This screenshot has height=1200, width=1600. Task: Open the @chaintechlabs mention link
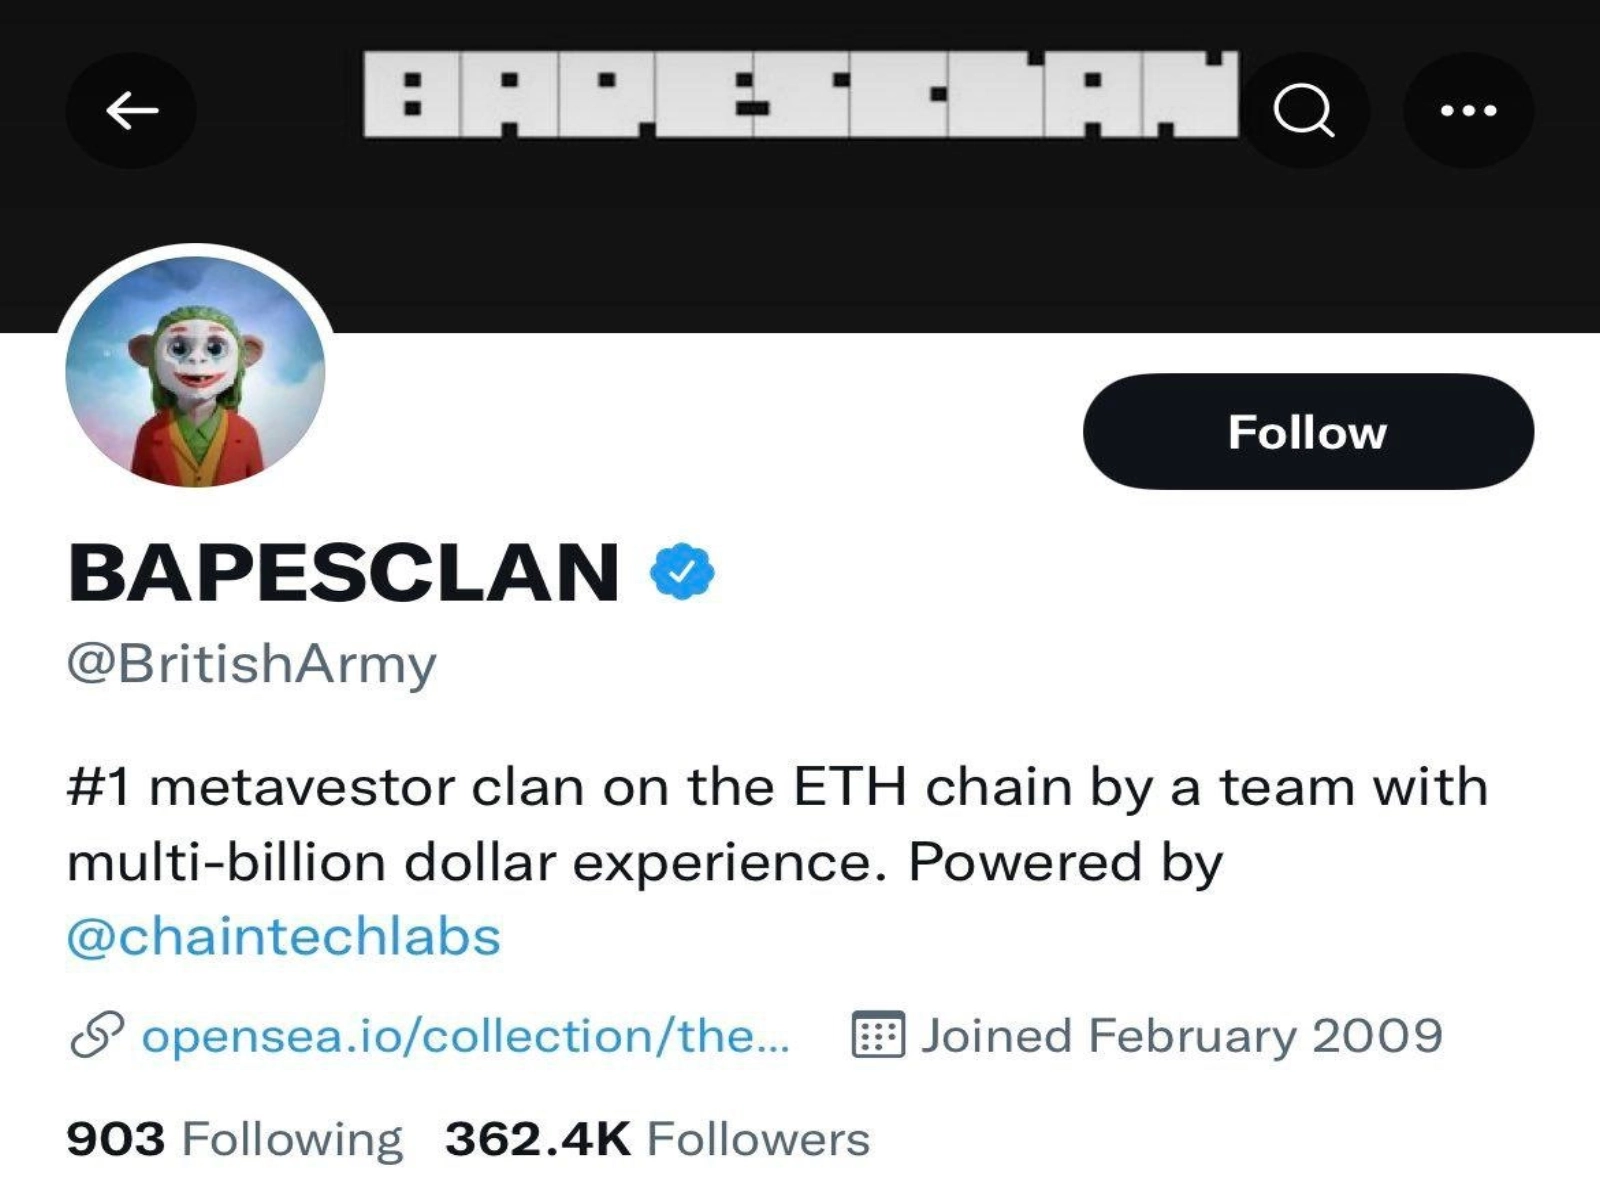tap(284, 937)
